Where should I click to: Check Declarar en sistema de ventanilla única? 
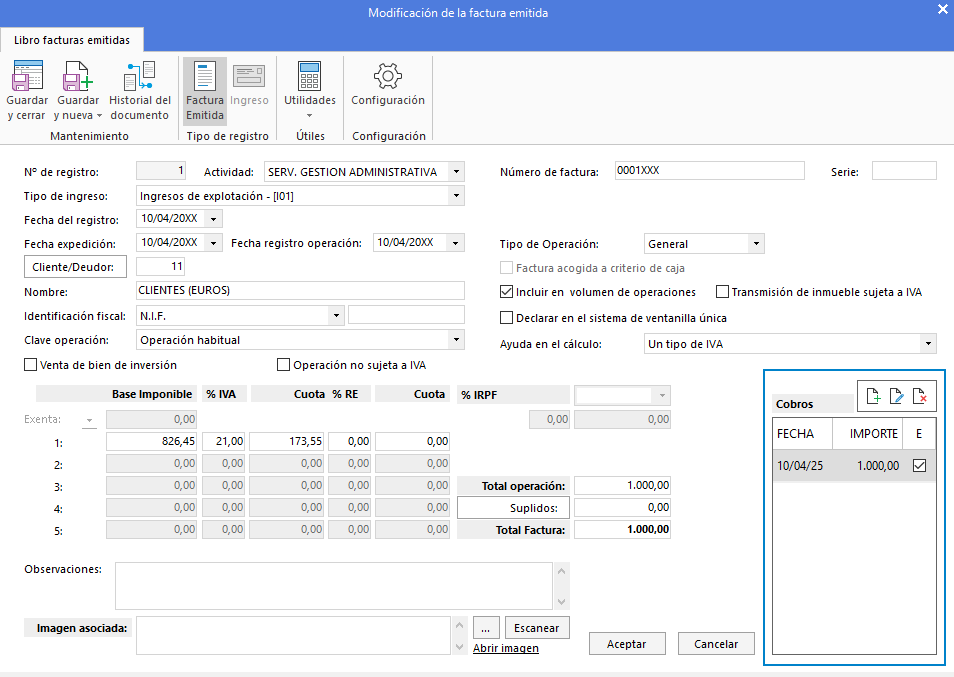point(506,318)
